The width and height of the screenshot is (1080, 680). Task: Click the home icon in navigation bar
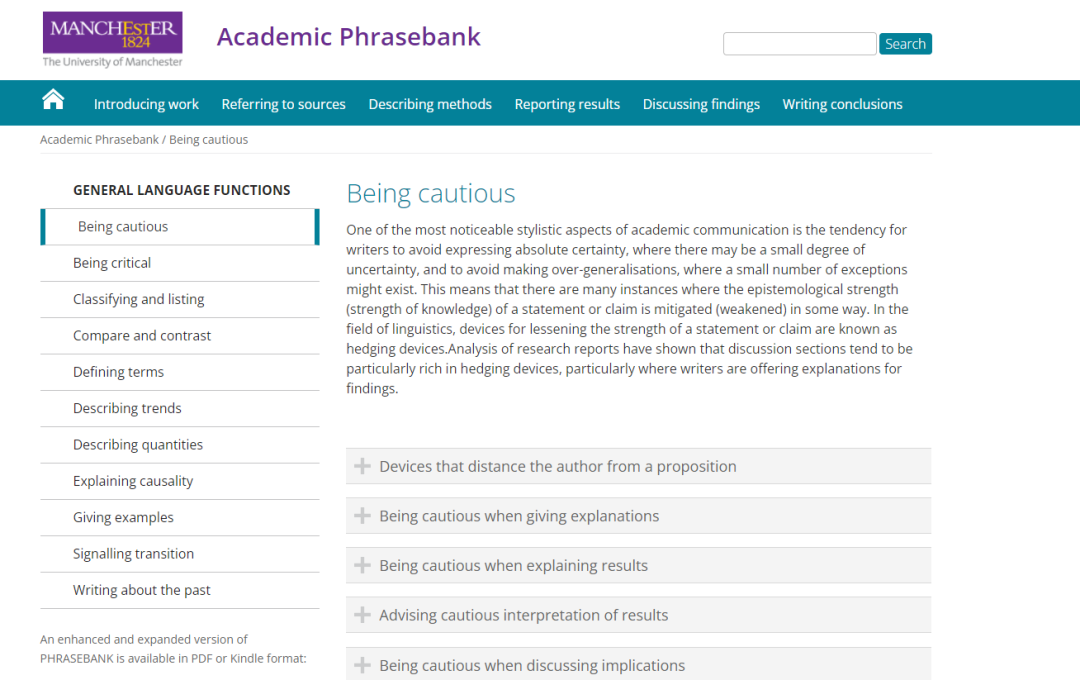[x=53, y=99]
